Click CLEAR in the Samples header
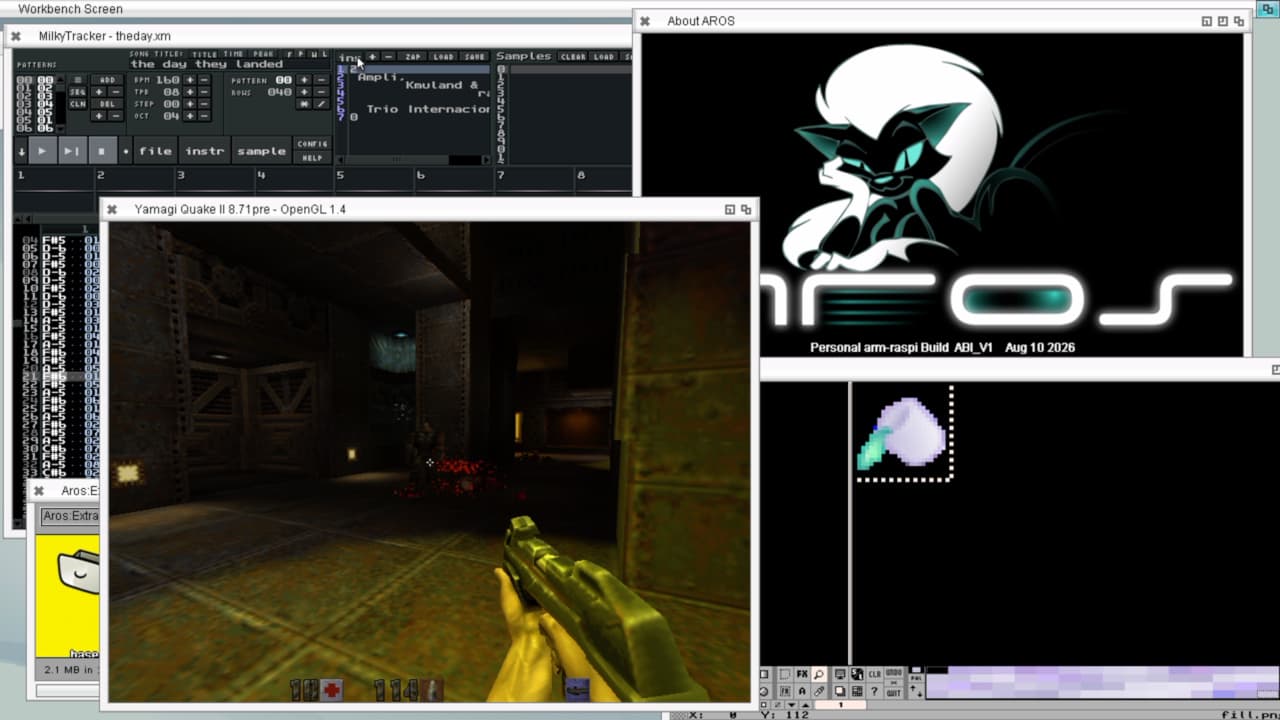 (x=573, y=57)
